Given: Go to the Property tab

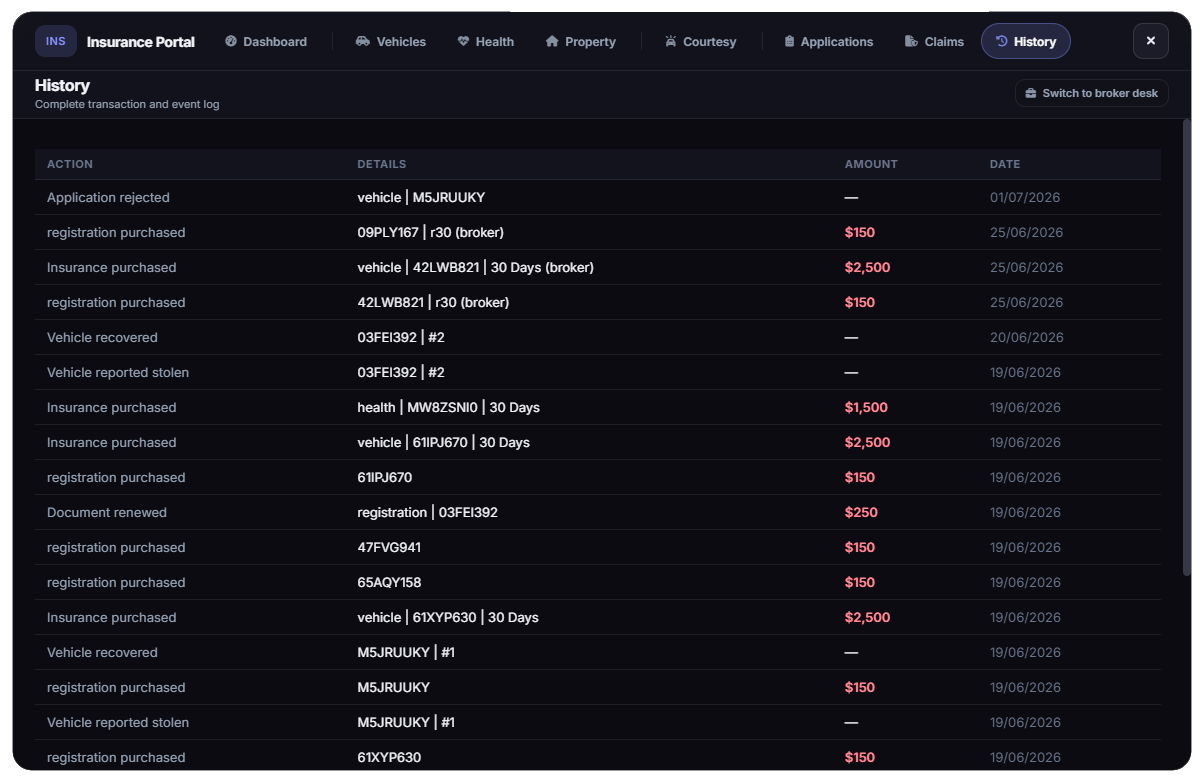Looking at the screenshot, I should (580, 41).
